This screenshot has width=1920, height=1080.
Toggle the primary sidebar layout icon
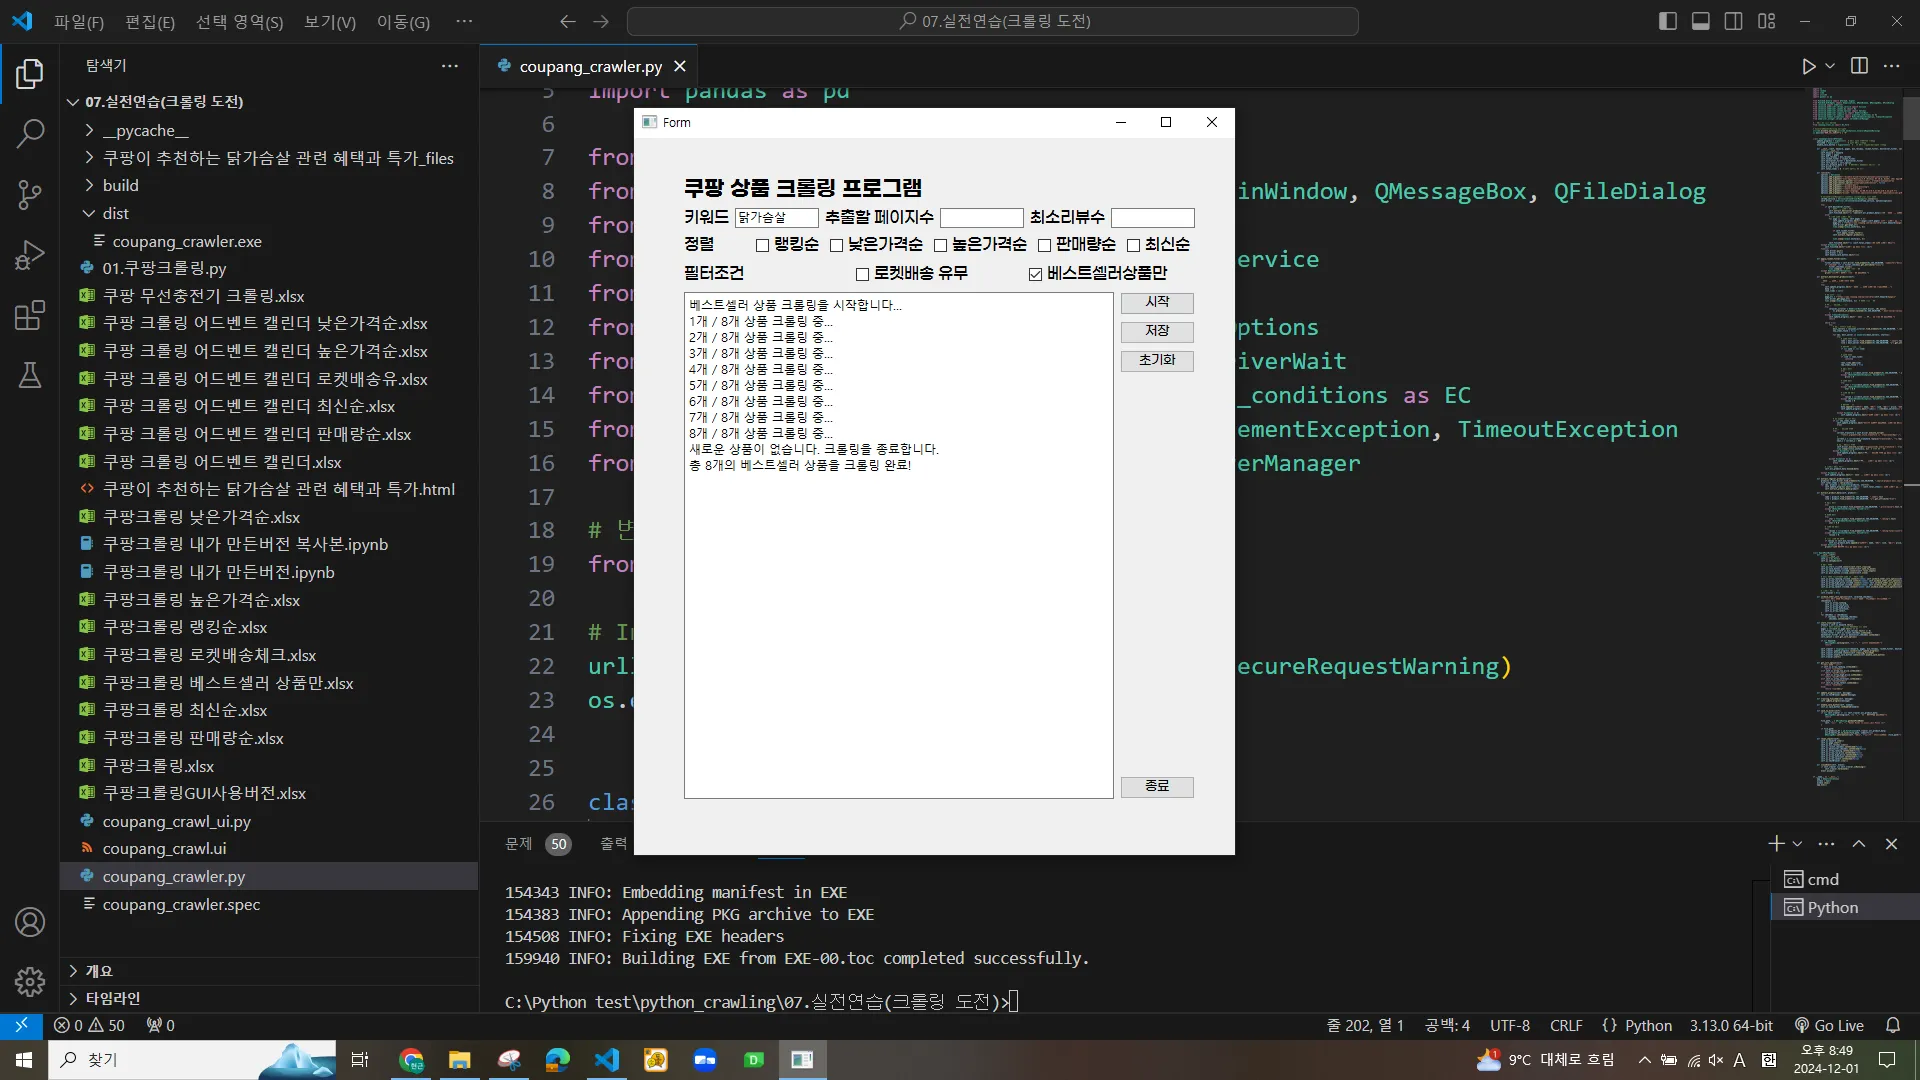[x=1667, y=21]
